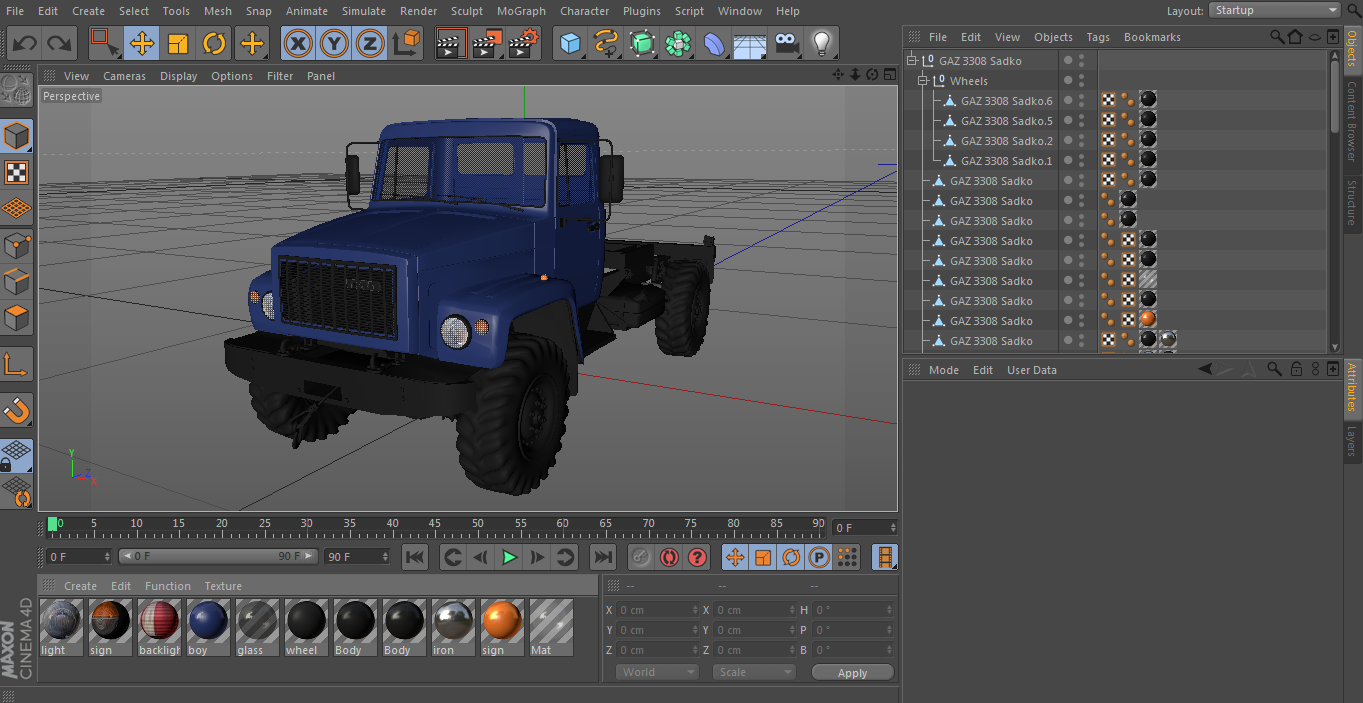1363x703 pixels.
Task: Click the Attributes lock icon
Action: 1296,369
